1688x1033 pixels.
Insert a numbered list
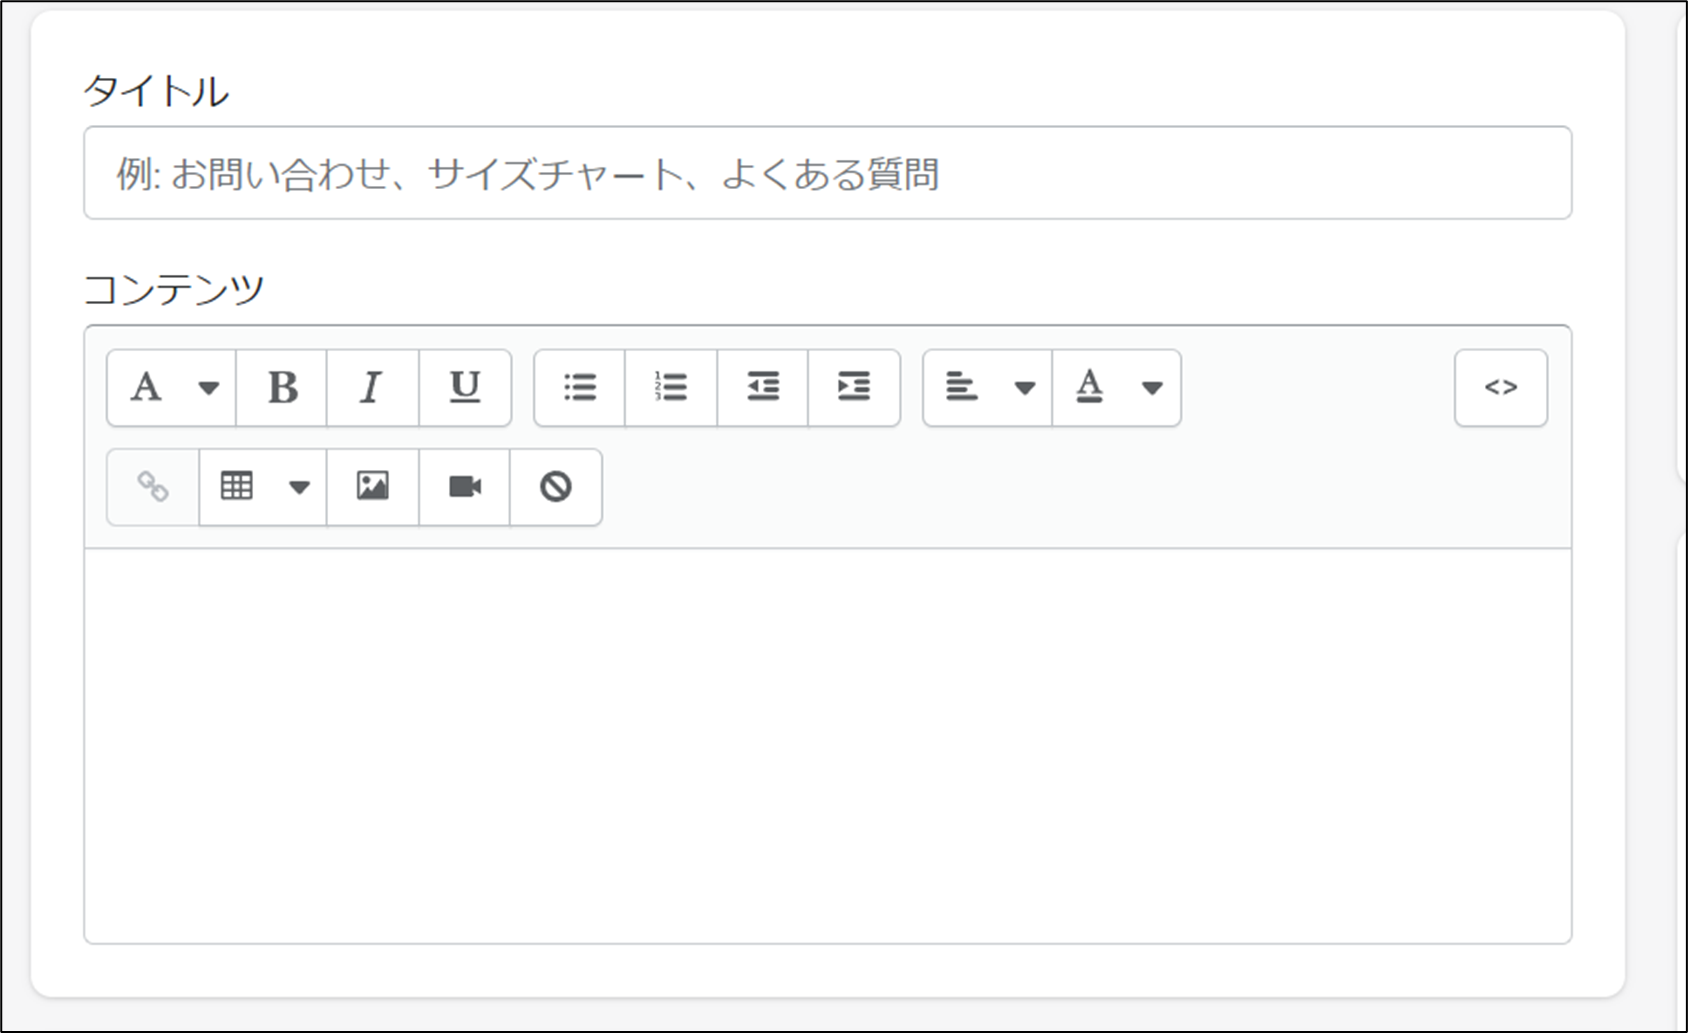[x=671, y=388]
